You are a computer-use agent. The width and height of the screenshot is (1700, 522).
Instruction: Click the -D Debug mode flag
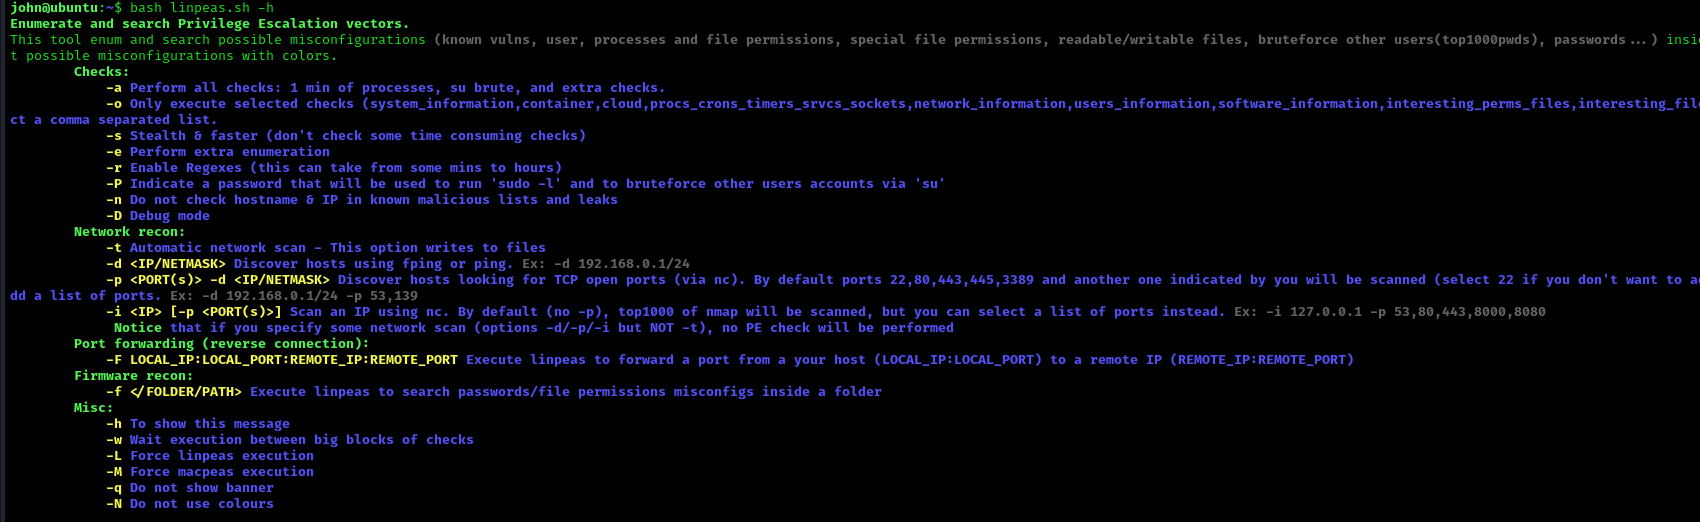point(114,216)
